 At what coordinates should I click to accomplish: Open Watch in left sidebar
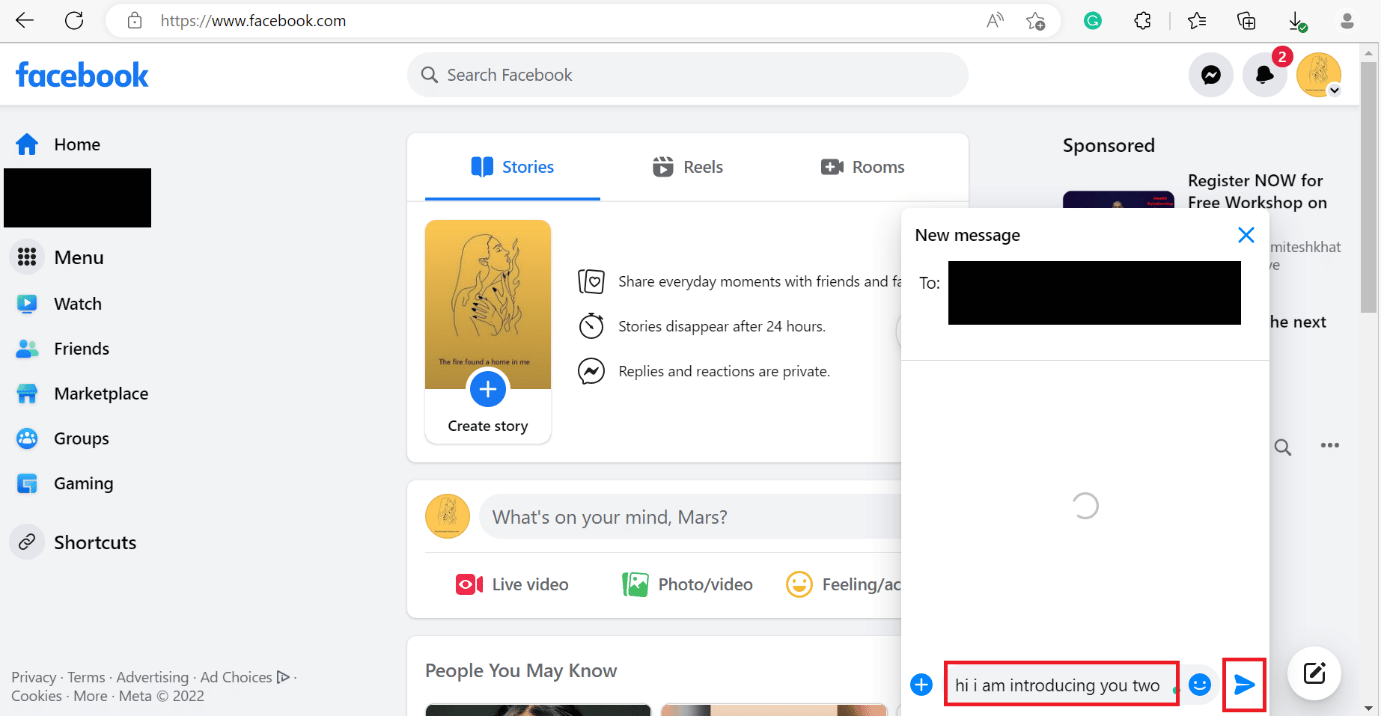pyautogui.click(x=58, y=304)
